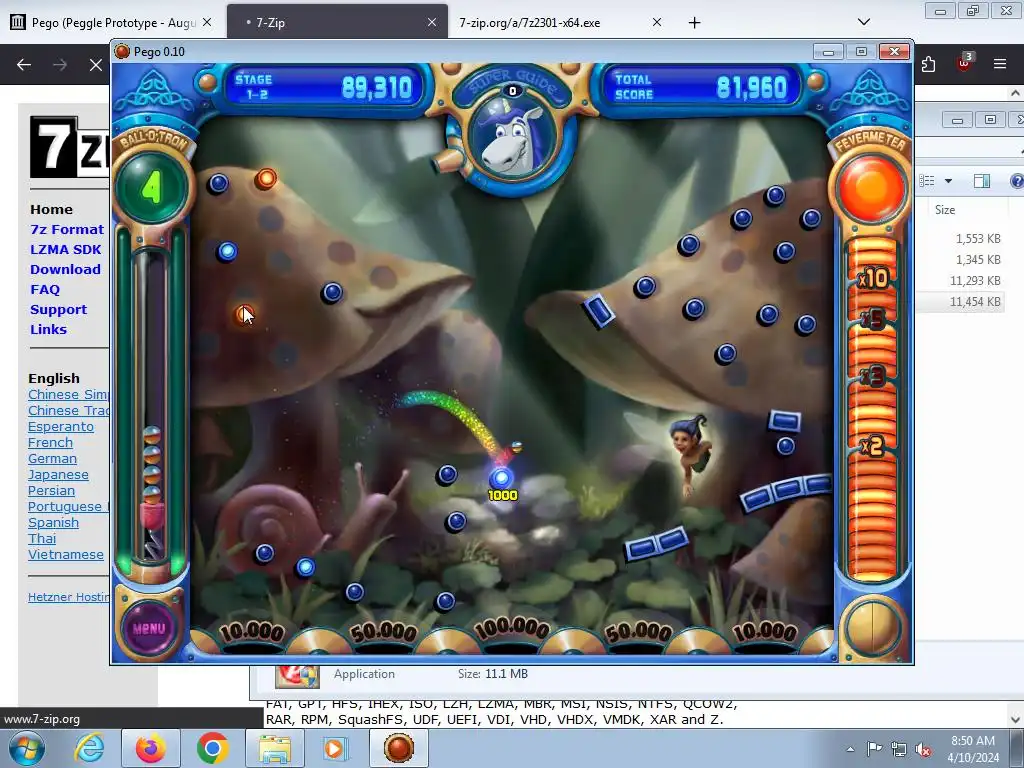Open a new browser tab

point(694,23)
